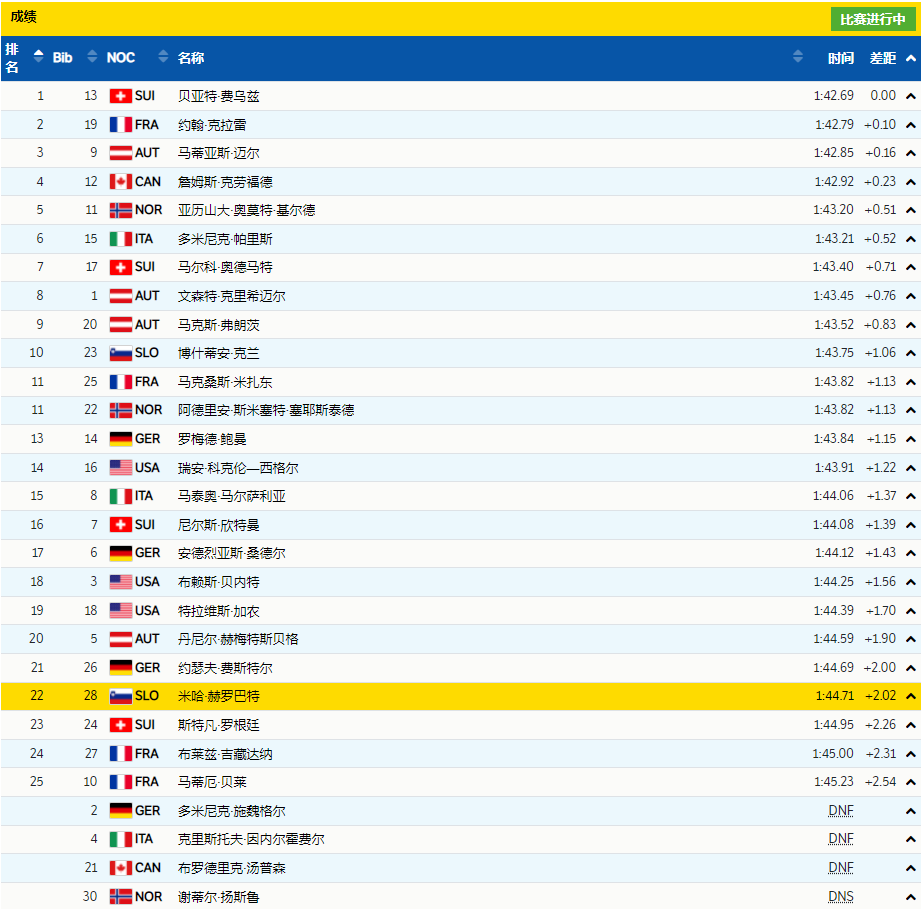922x909 pixels.
Task: Click the 时间 column header
Action: coord(840,58)
